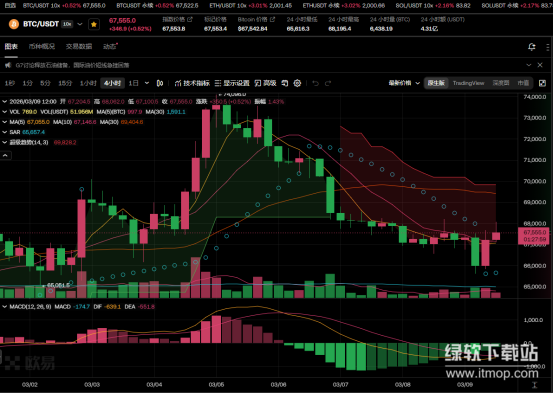Open the 技术指标 indicators tool
This screenshot has width=553, height=393.
(x=192, y=83)
